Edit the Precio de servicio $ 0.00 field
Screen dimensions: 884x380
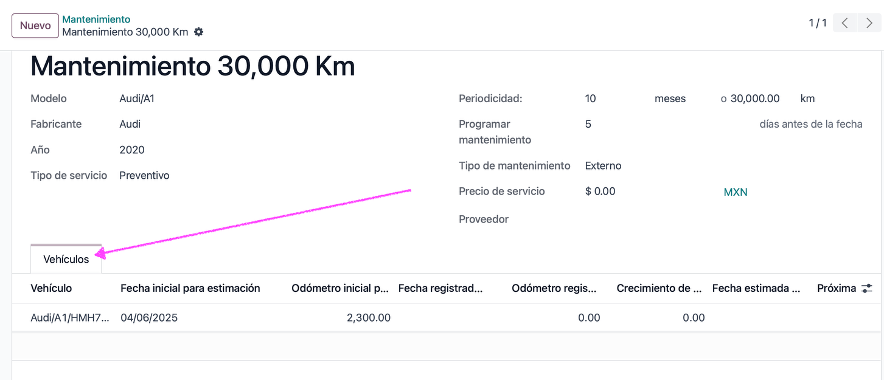[x=648, y=191]
